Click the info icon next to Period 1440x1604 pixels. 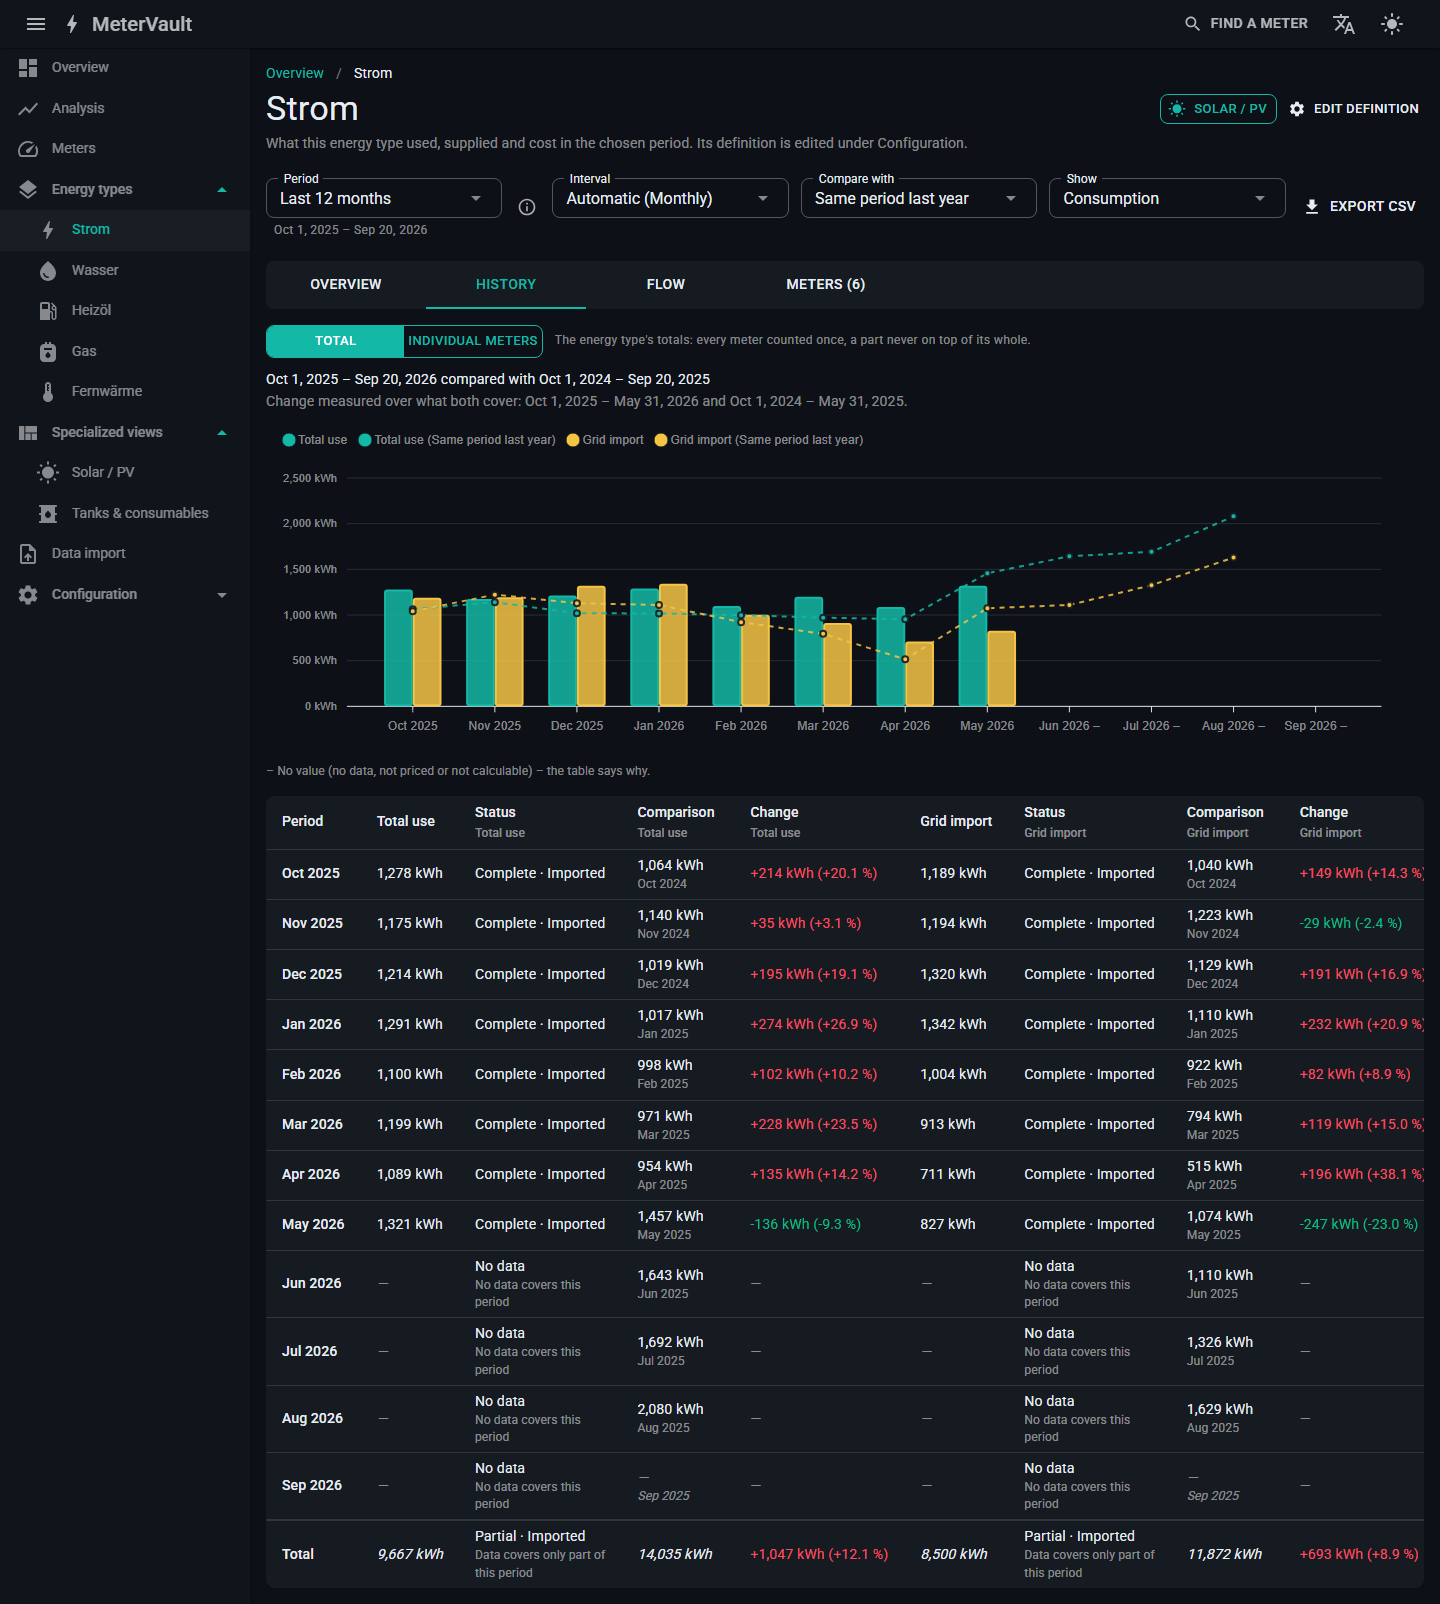[527, 207]
